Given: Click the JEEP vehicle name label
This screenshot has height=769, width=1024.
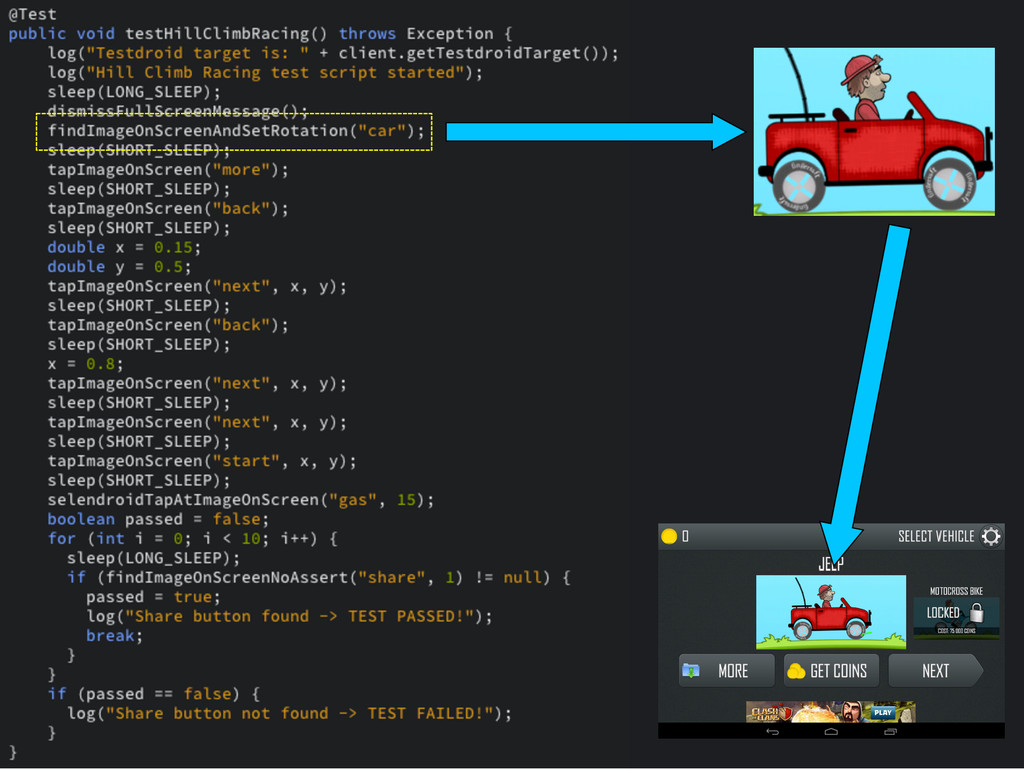Looking at the screenshot, I should pos(831,564).
